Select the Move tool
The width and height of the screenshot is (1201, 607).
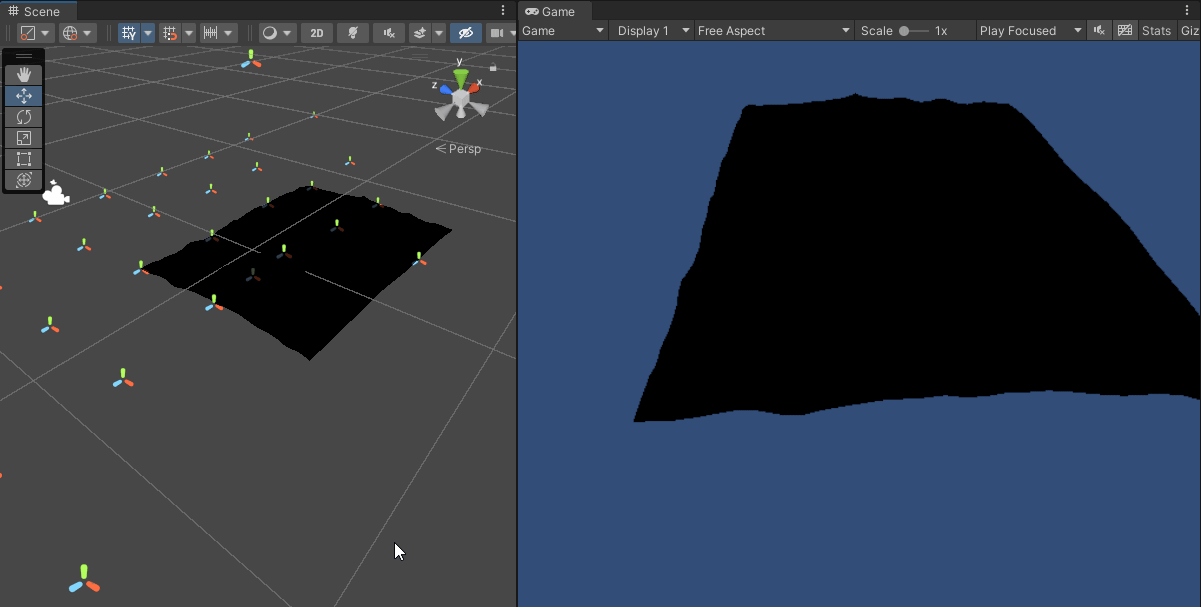[x=23, y=96]
